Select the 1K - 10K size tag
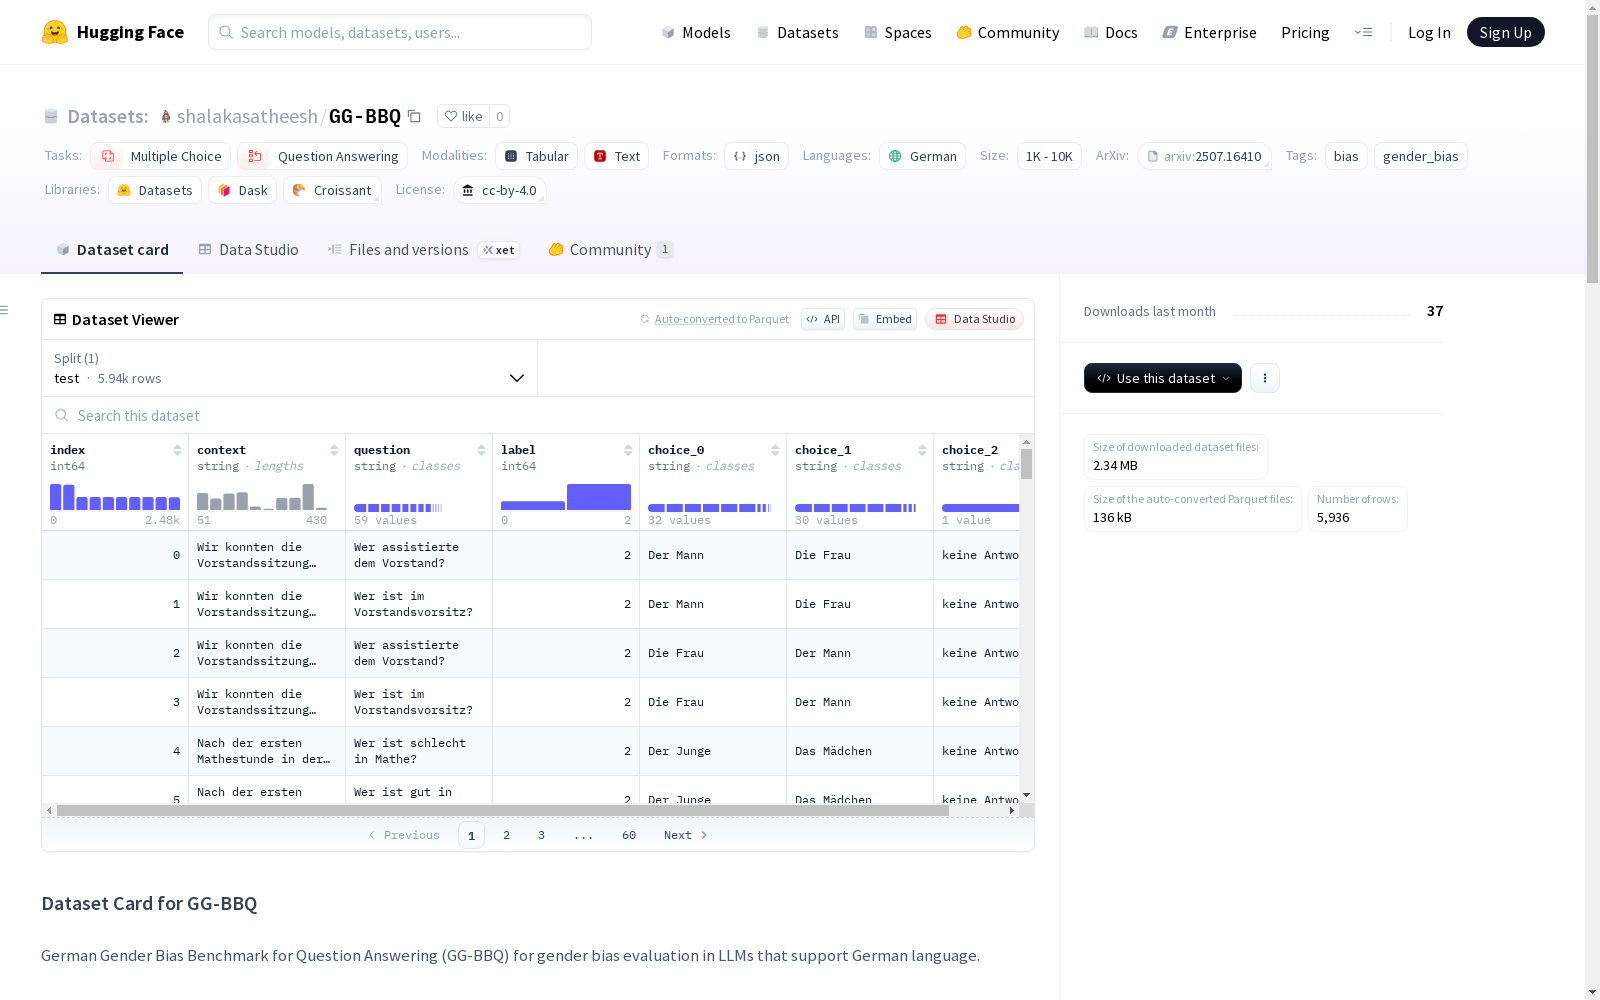 click(1049, 156)
